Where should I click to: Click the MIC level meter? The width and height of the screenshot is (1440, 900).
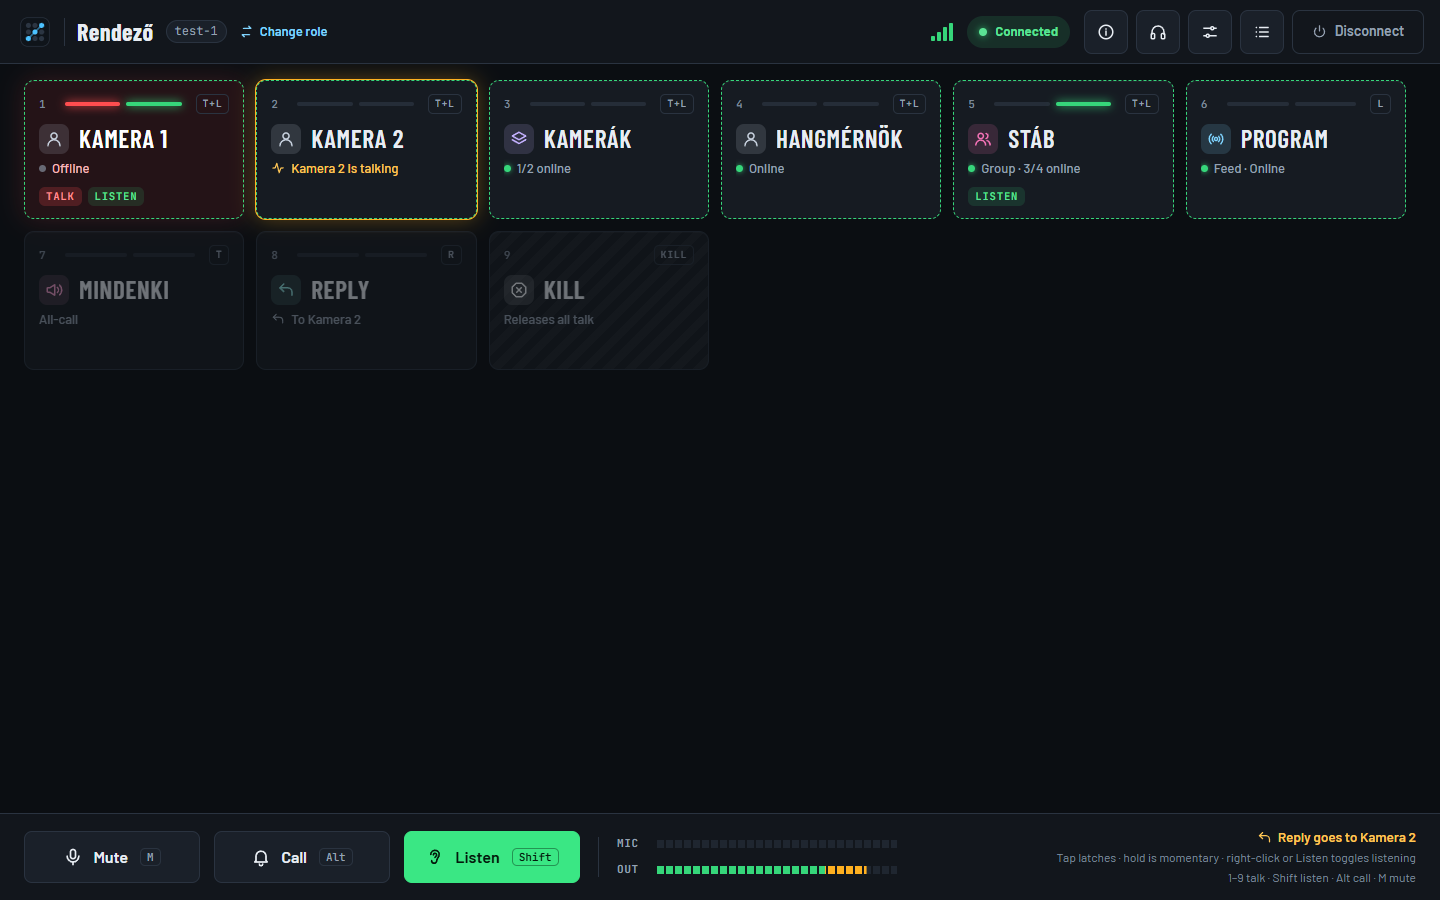tap(777, 844)
